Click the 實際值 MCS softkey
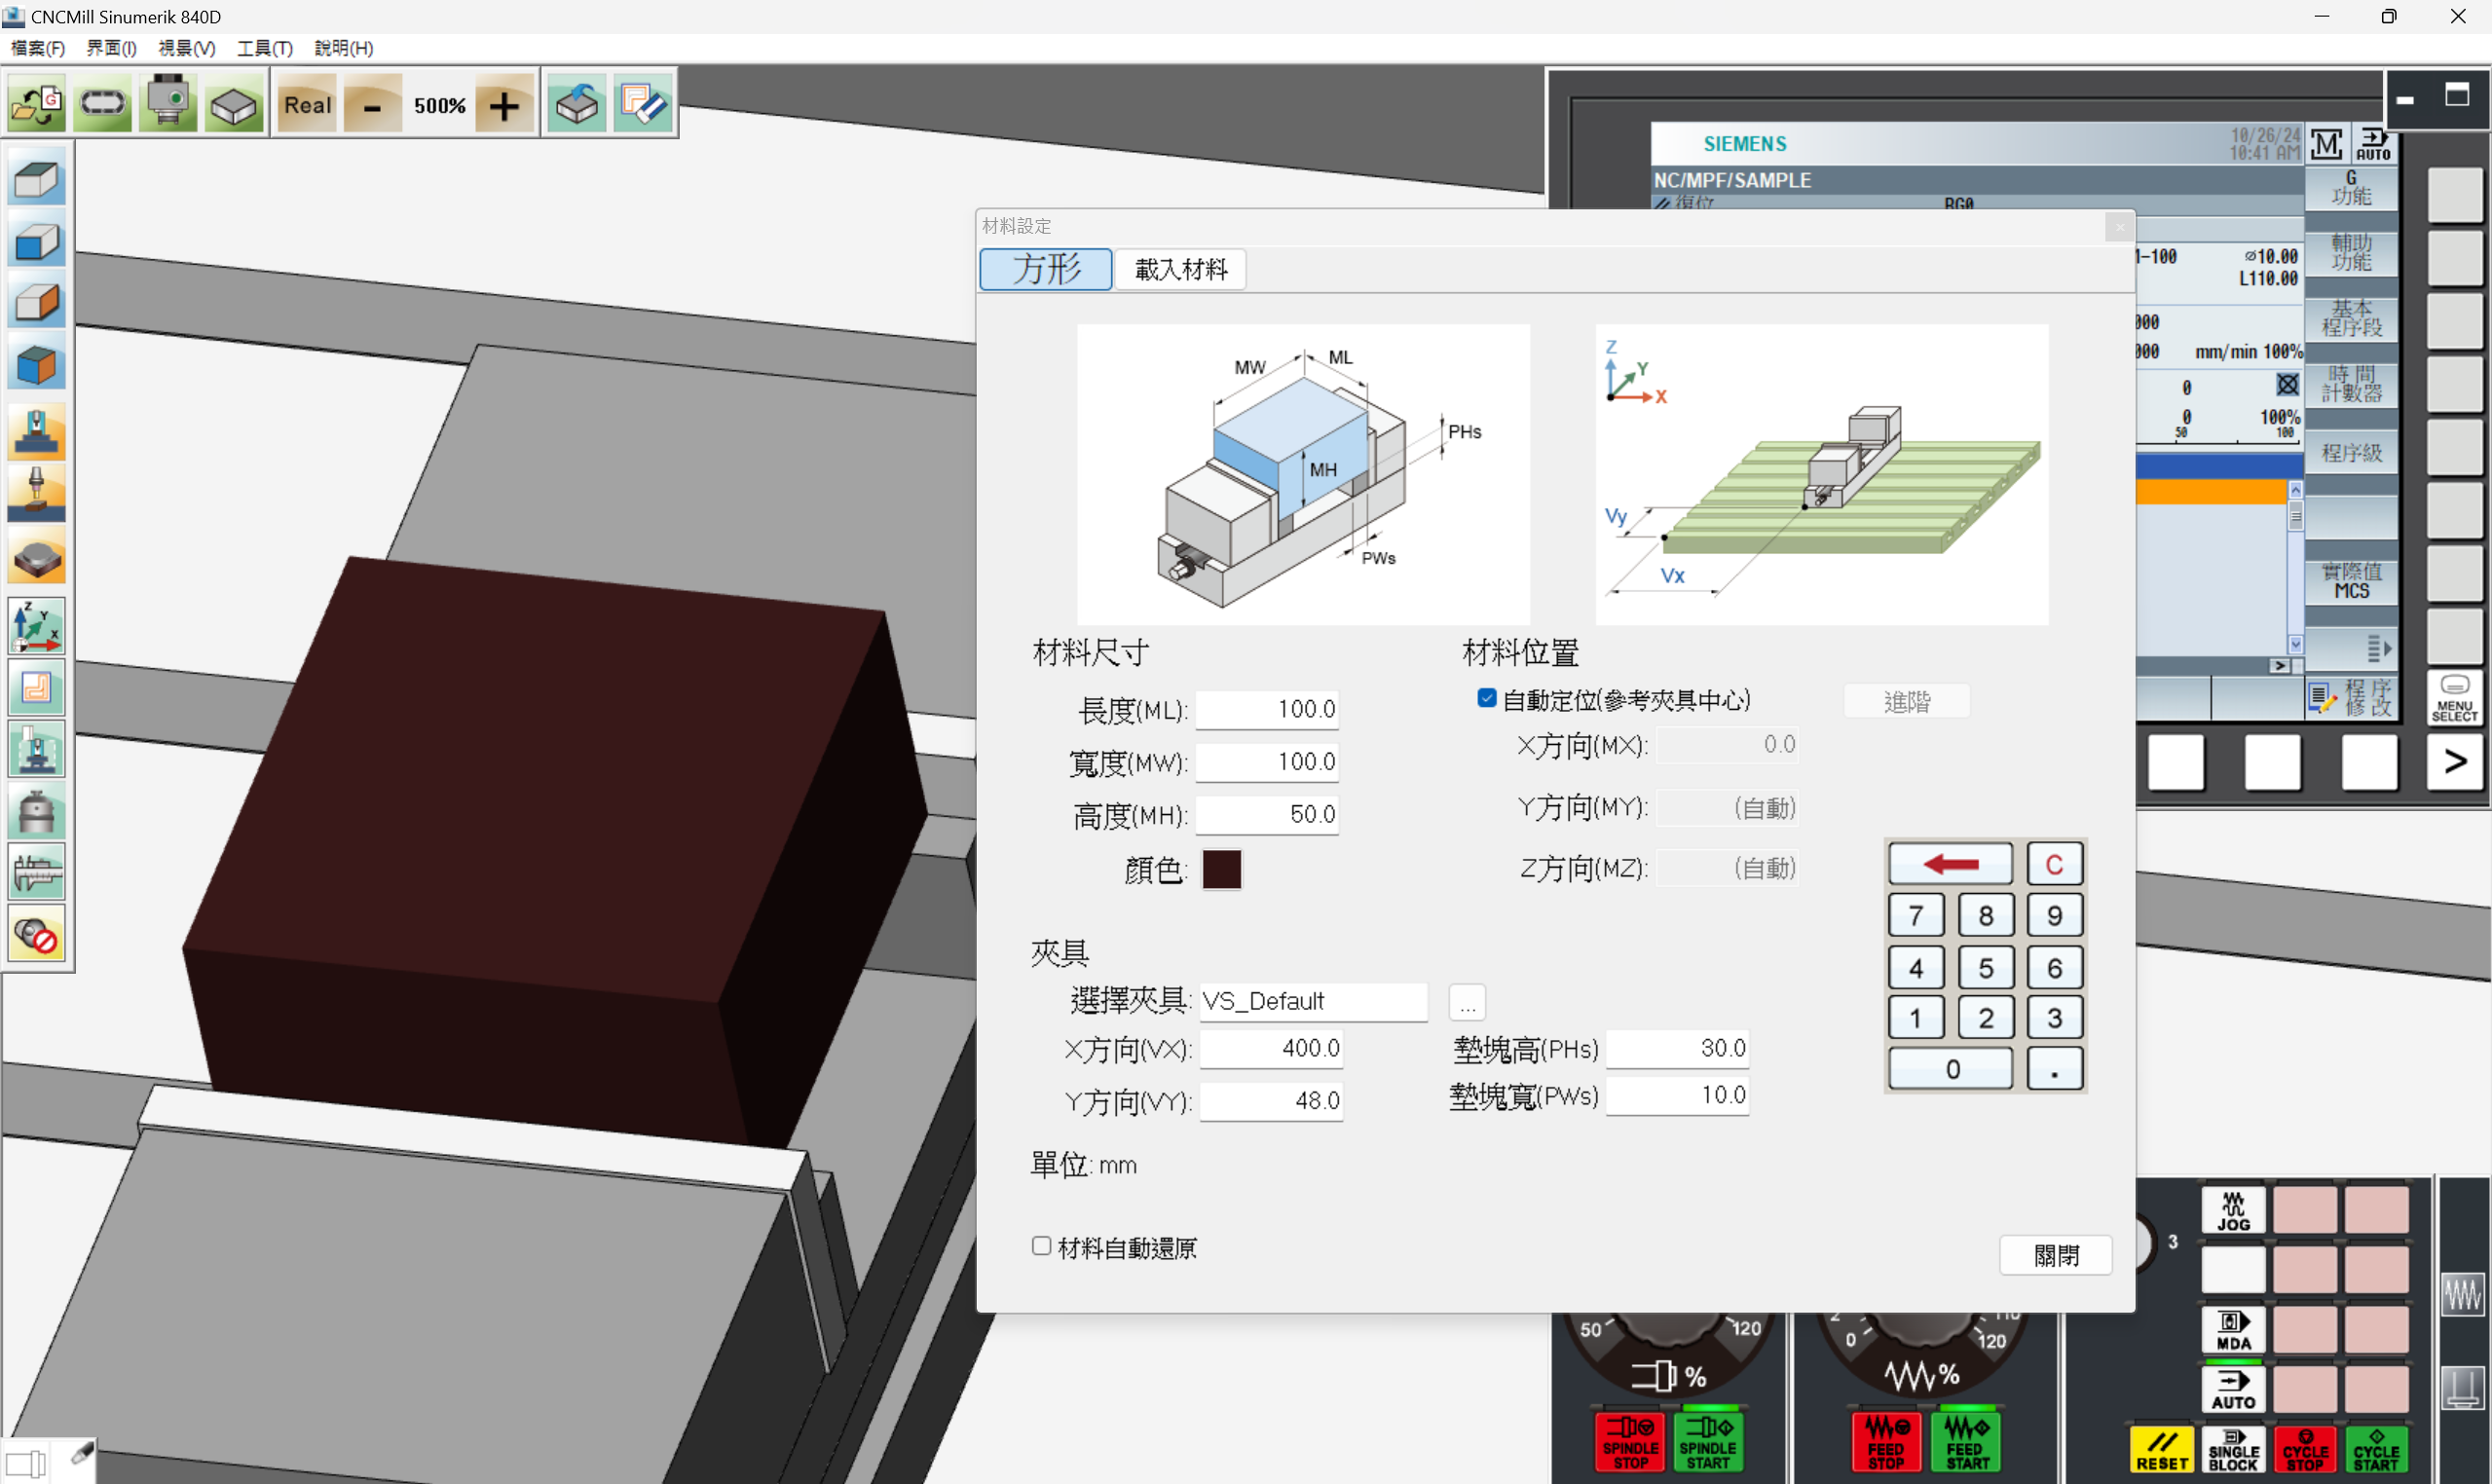Screen dimensions: 2492x1484 point(2351,581)
